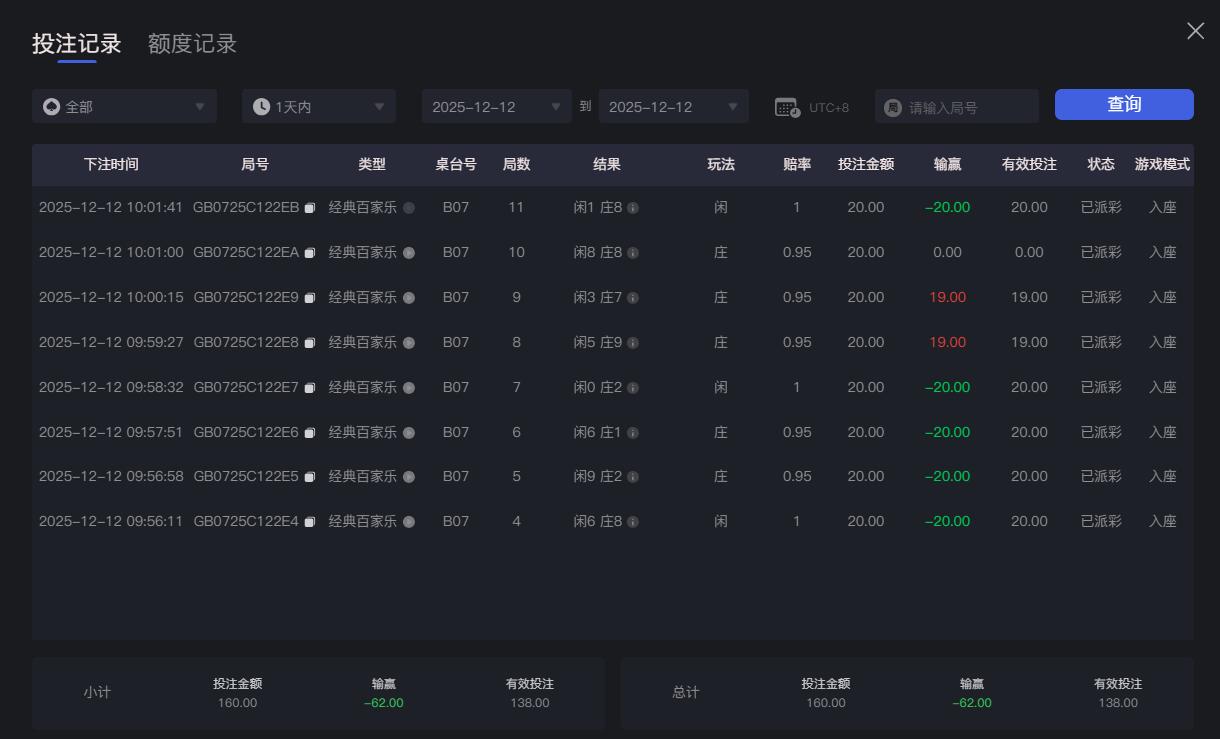The image size is (1220, 739).
Task: Open the 全部 game type dropdown
Action: tap(124, 105)
